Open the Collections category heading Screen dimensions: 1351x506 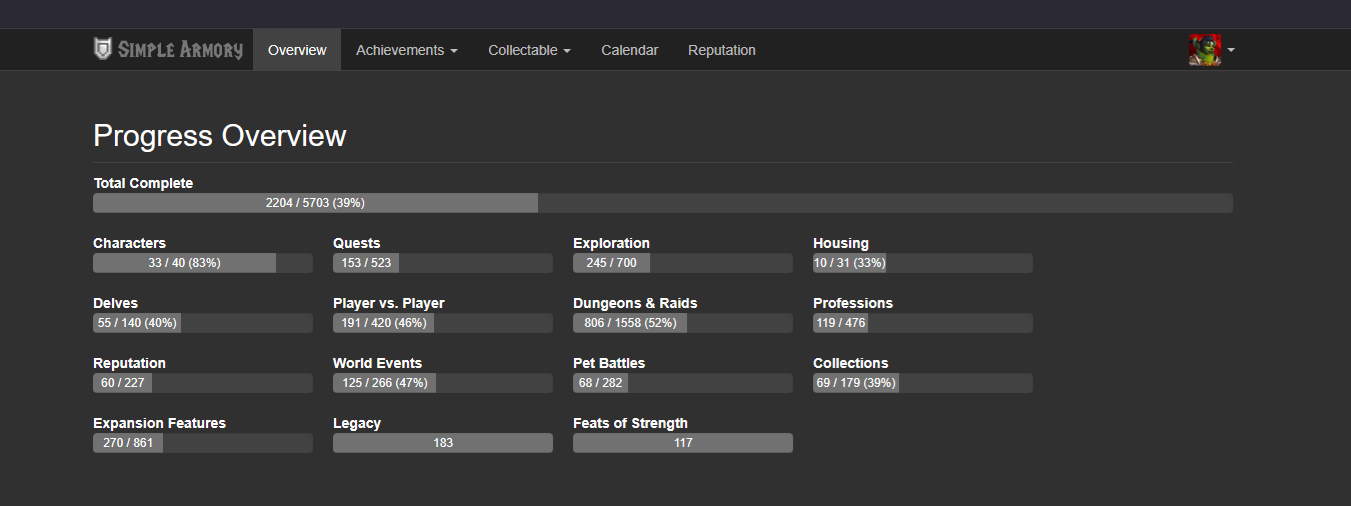(851, 363)
